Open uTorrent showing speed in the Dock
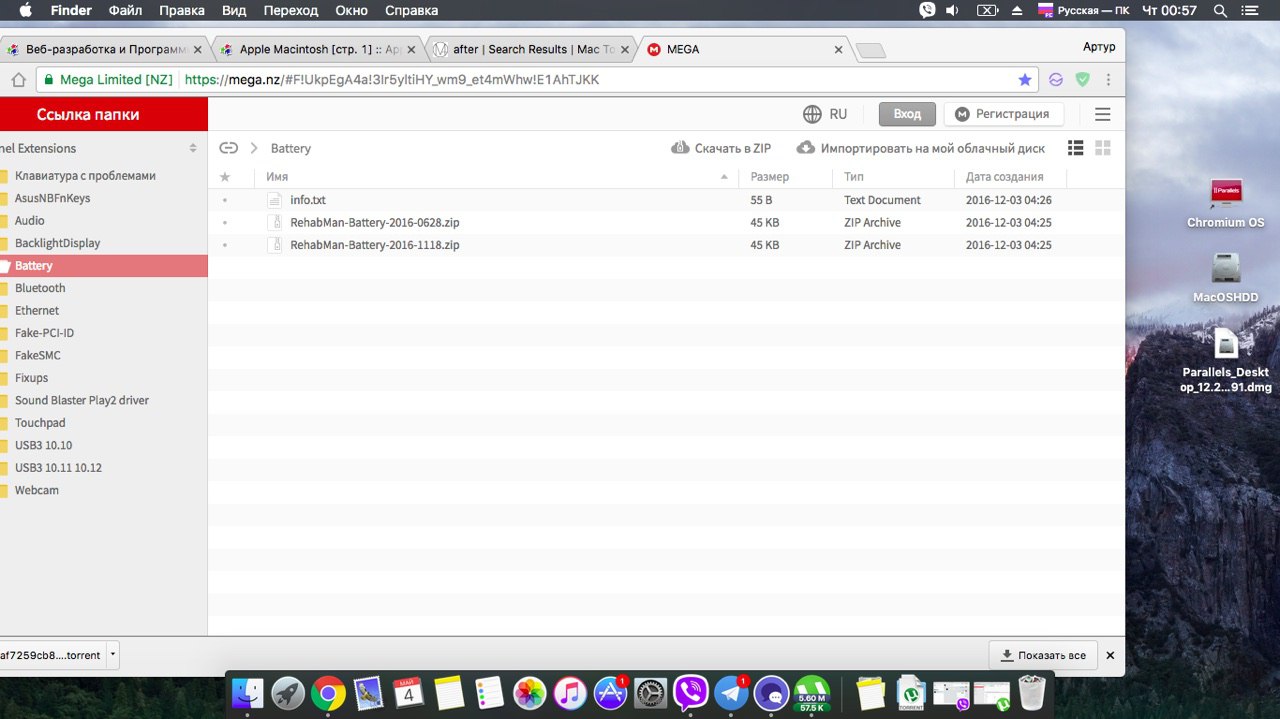The height and width of the screenshot is (719, 1280). [x=812, y=693]
